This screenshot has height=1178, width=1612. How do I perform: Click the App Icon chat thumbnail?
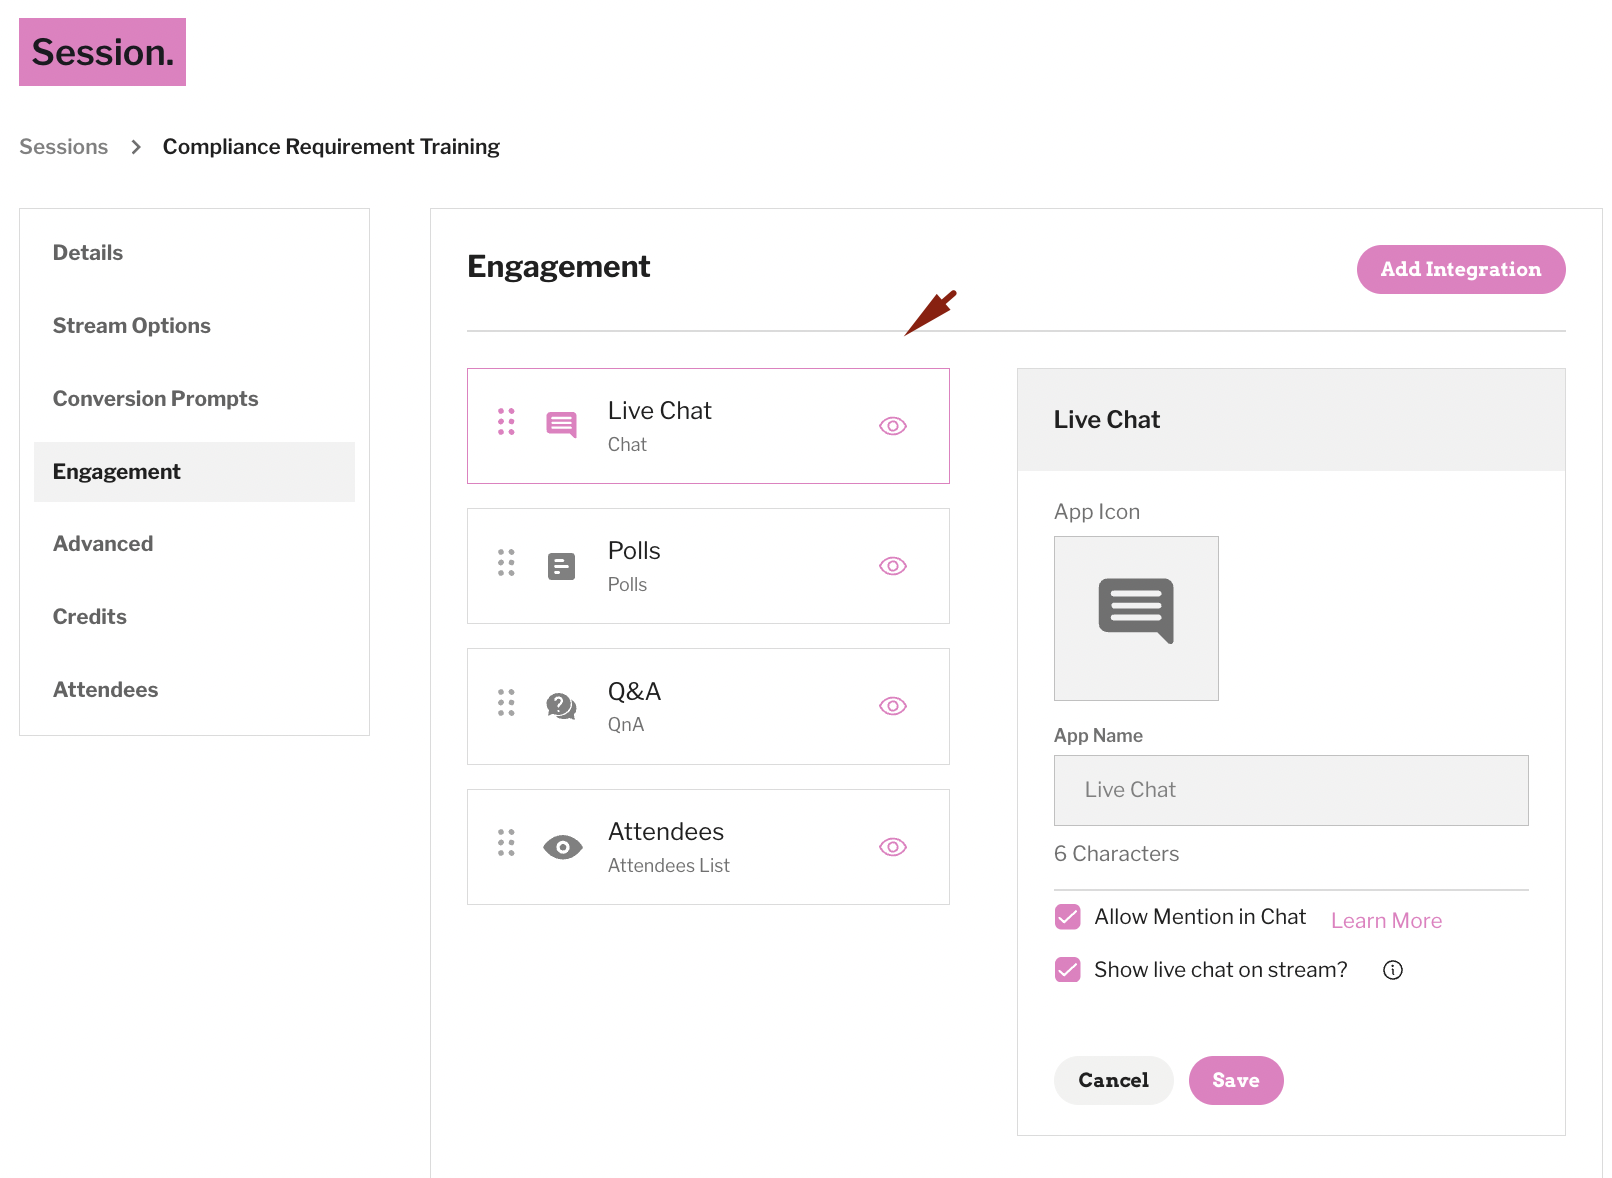click(x=1136, y=618)
